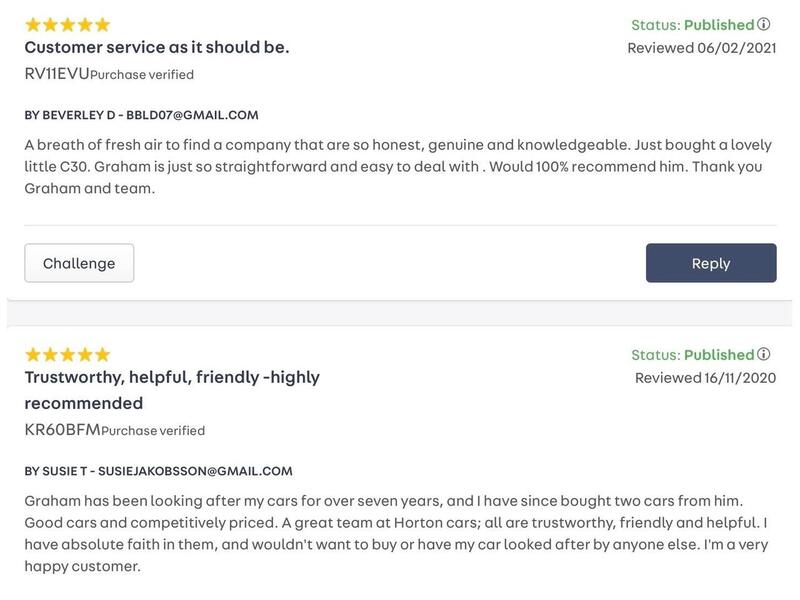Click Susie's review body text
The height and width of the screenshot is (600, 800).
coord(396,533)
